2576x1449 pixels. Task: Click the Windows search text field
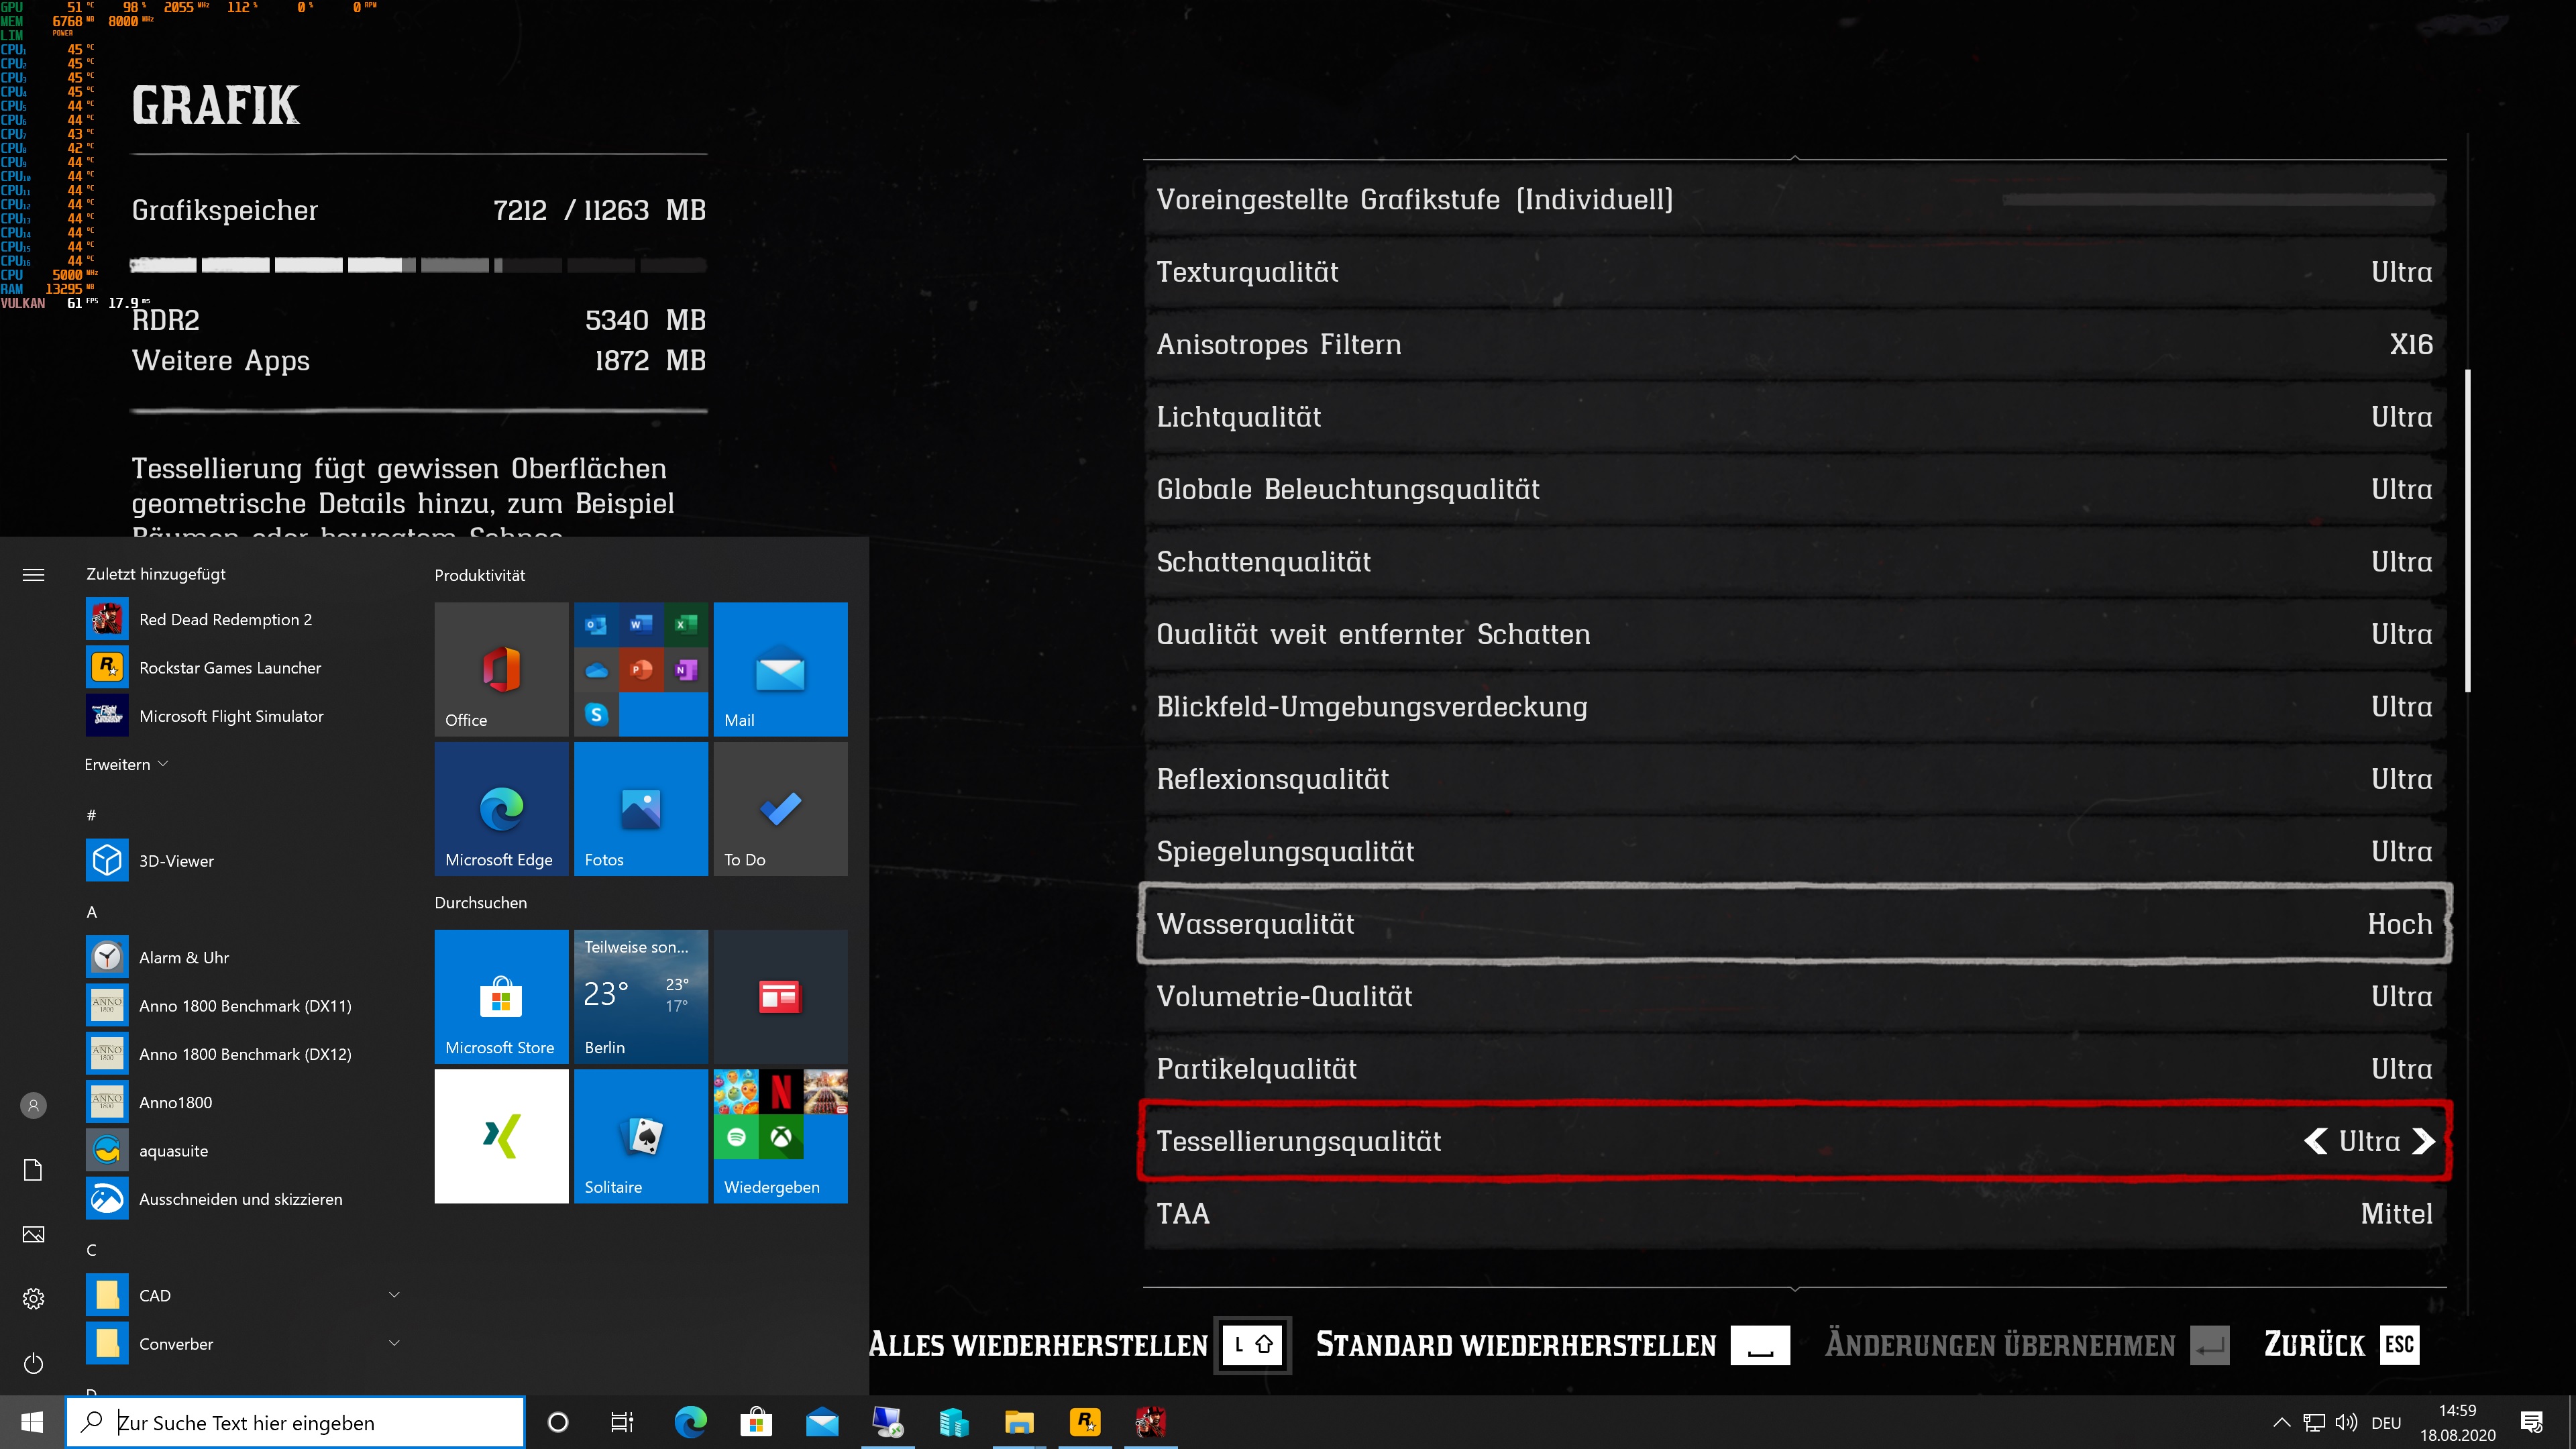[x=300, y=1422]
